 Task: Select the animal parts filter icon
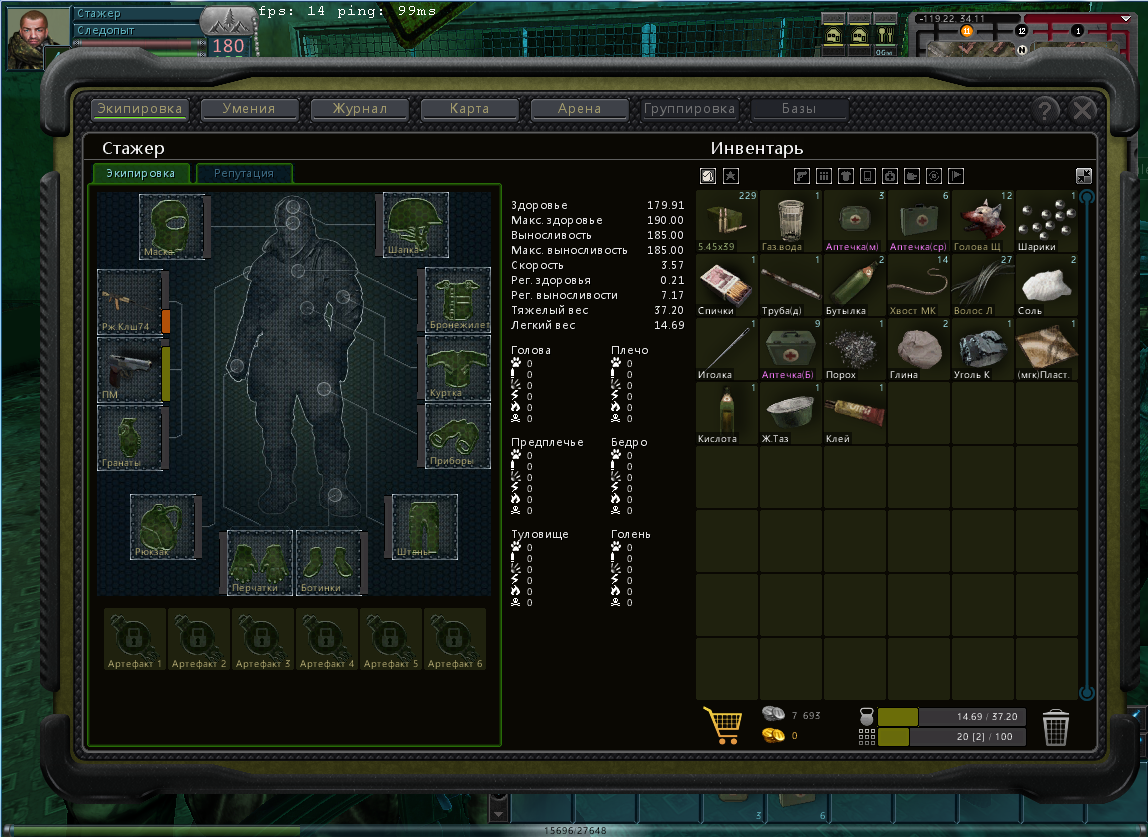click(x=912, y=176)
